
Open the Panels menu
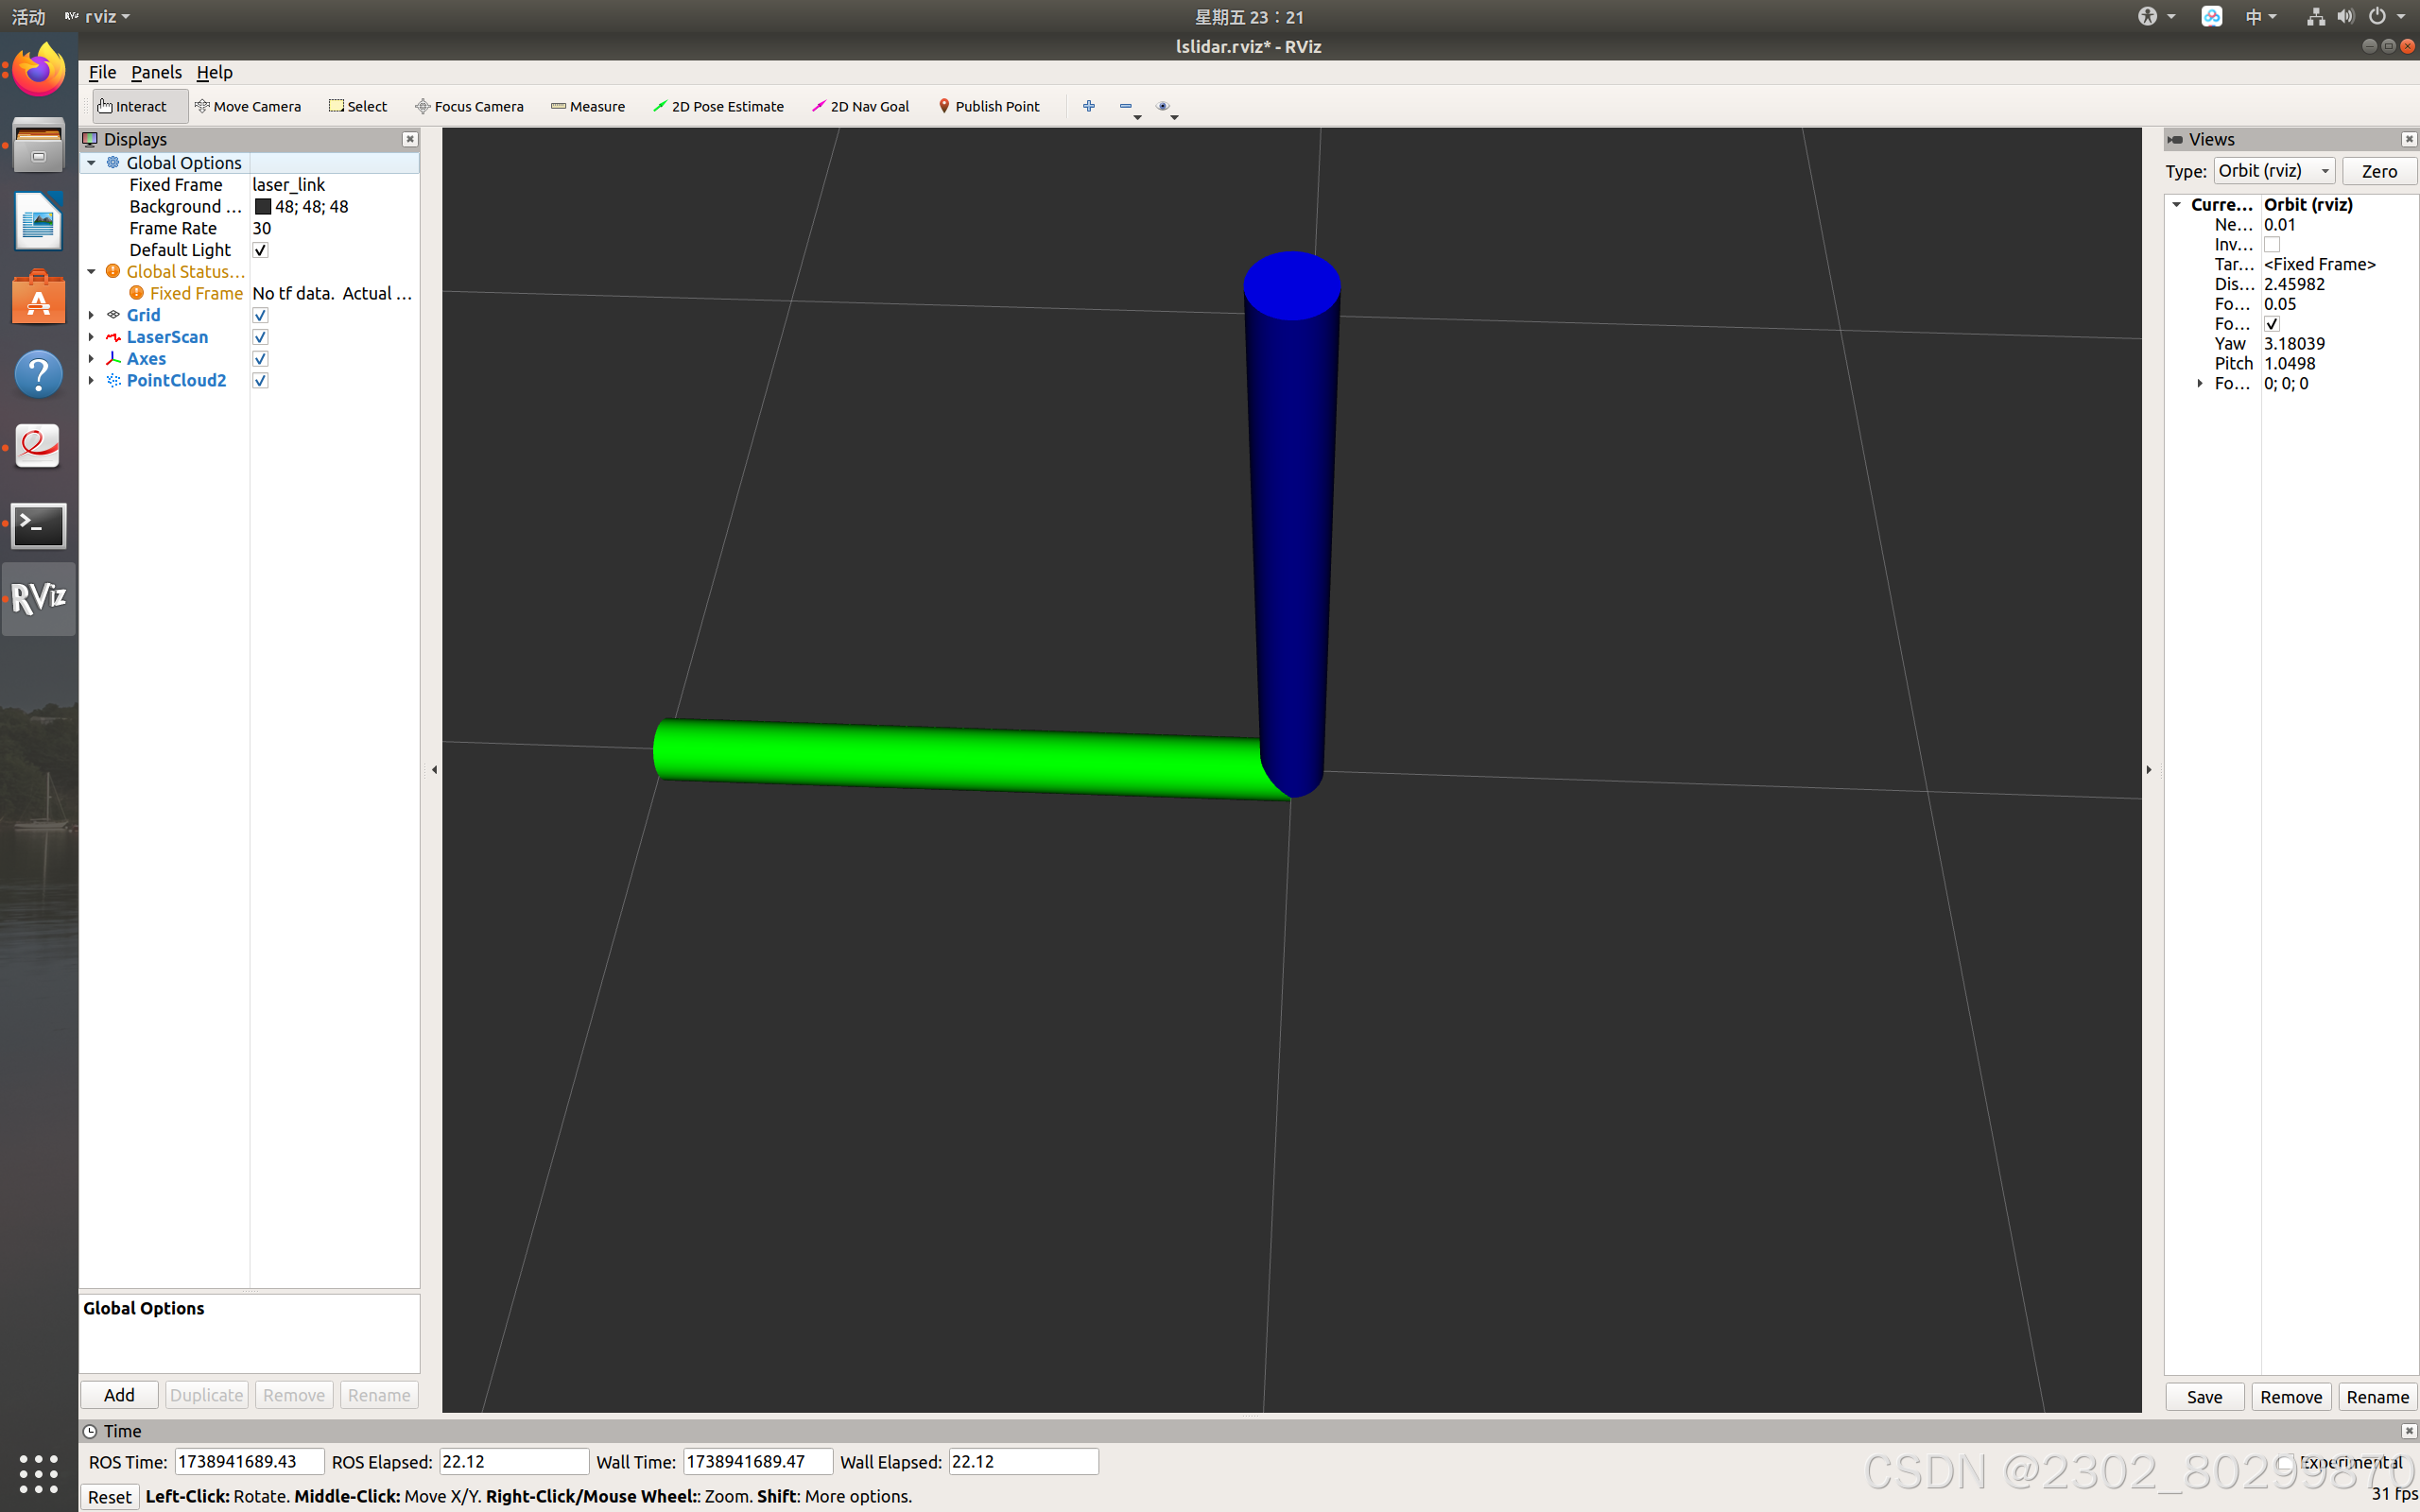point(156,72)
